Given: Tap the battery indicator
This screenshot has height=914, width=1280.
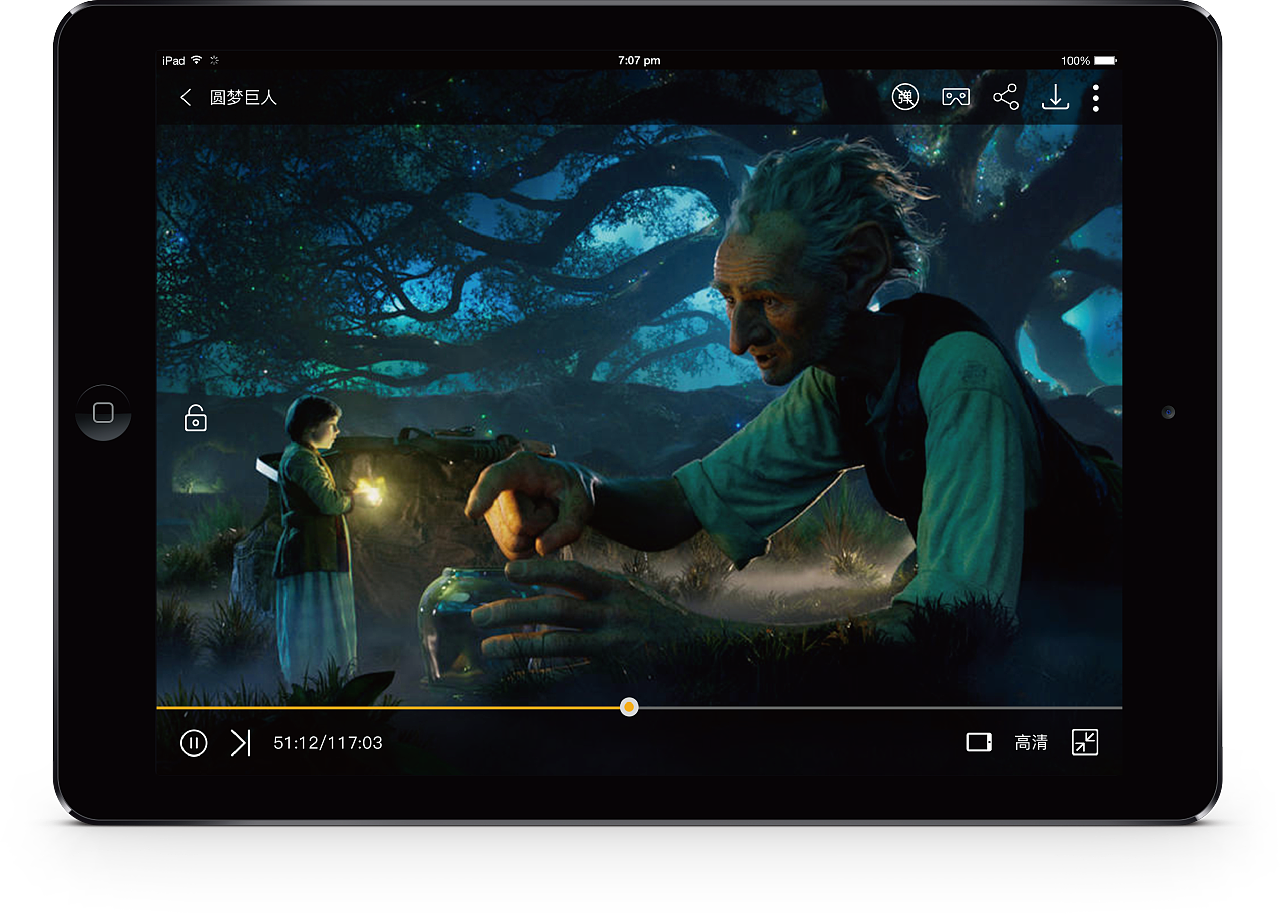Looking at the screenshot, I should coord(1103,60).
